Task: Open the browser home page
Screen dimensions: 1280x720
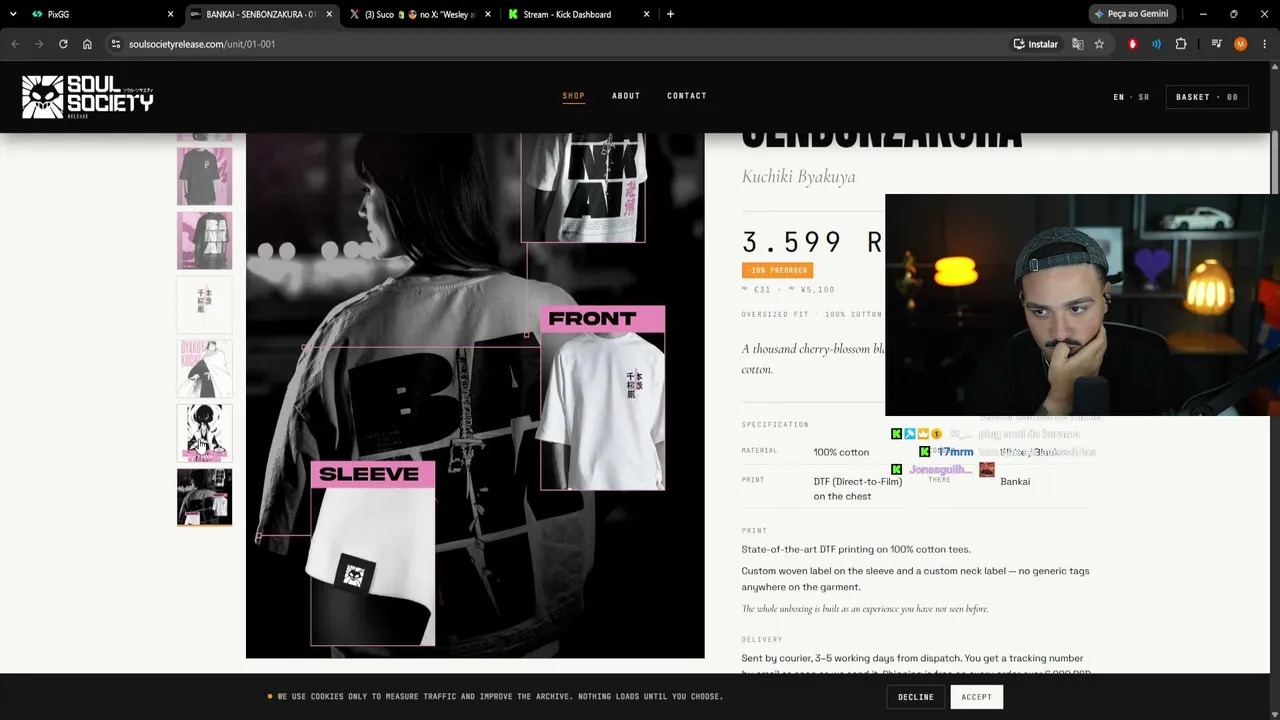Action: pyautogui.click(x=87, y=44)
